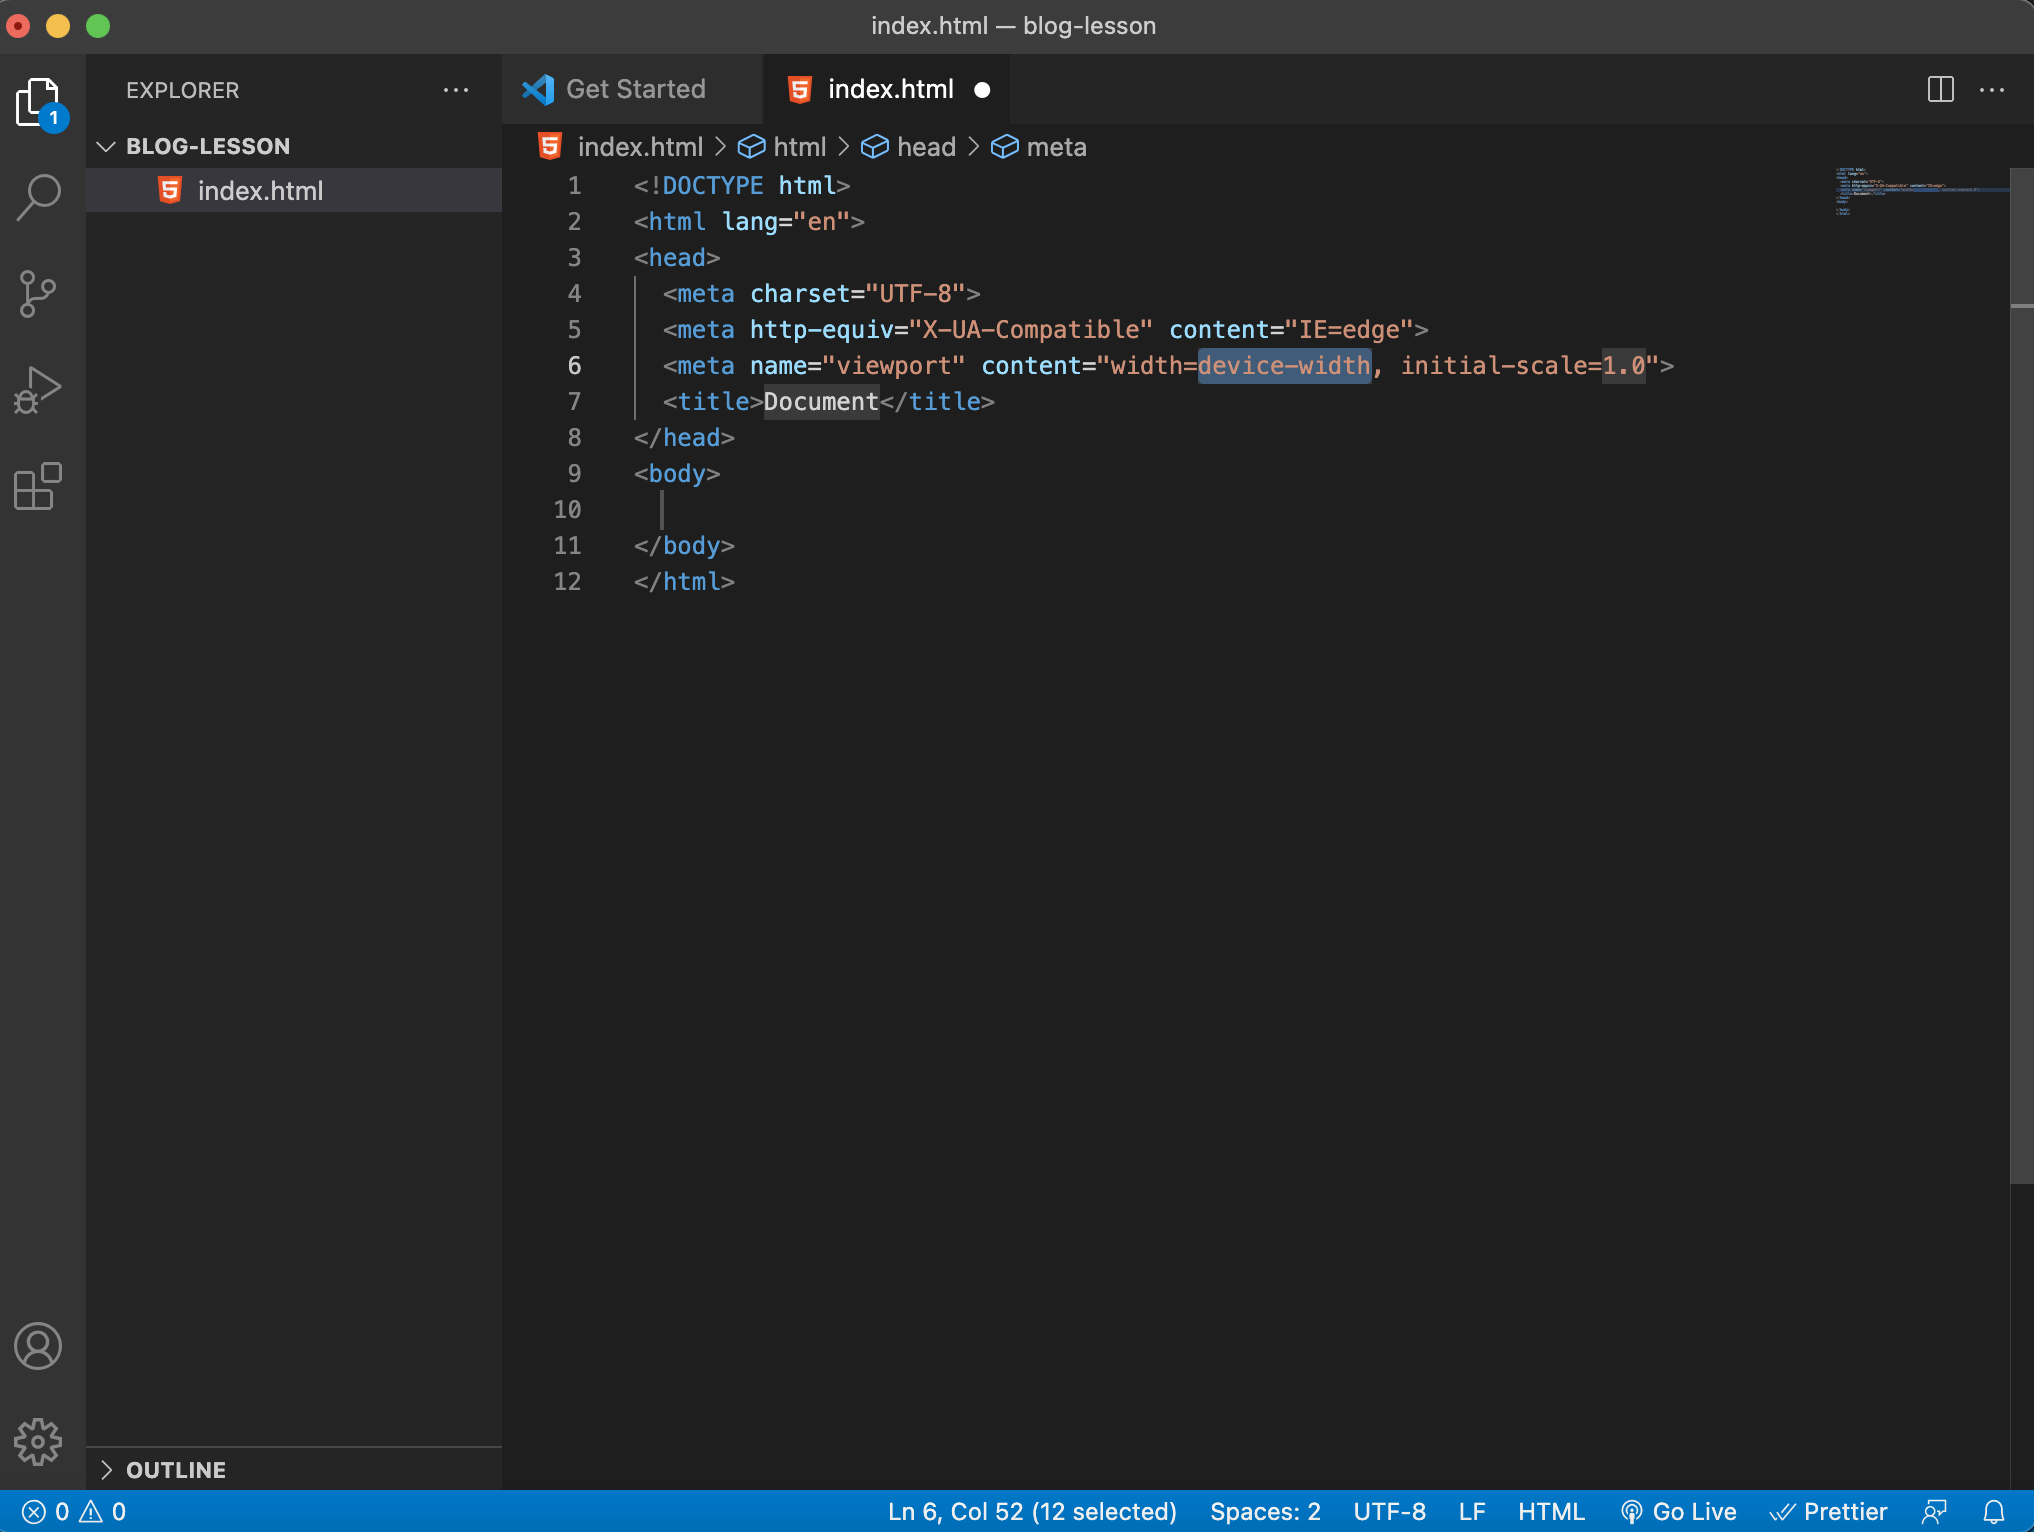Change LF end of line sequence
This screenshot has height=1532, width=2034.
1471,1512
